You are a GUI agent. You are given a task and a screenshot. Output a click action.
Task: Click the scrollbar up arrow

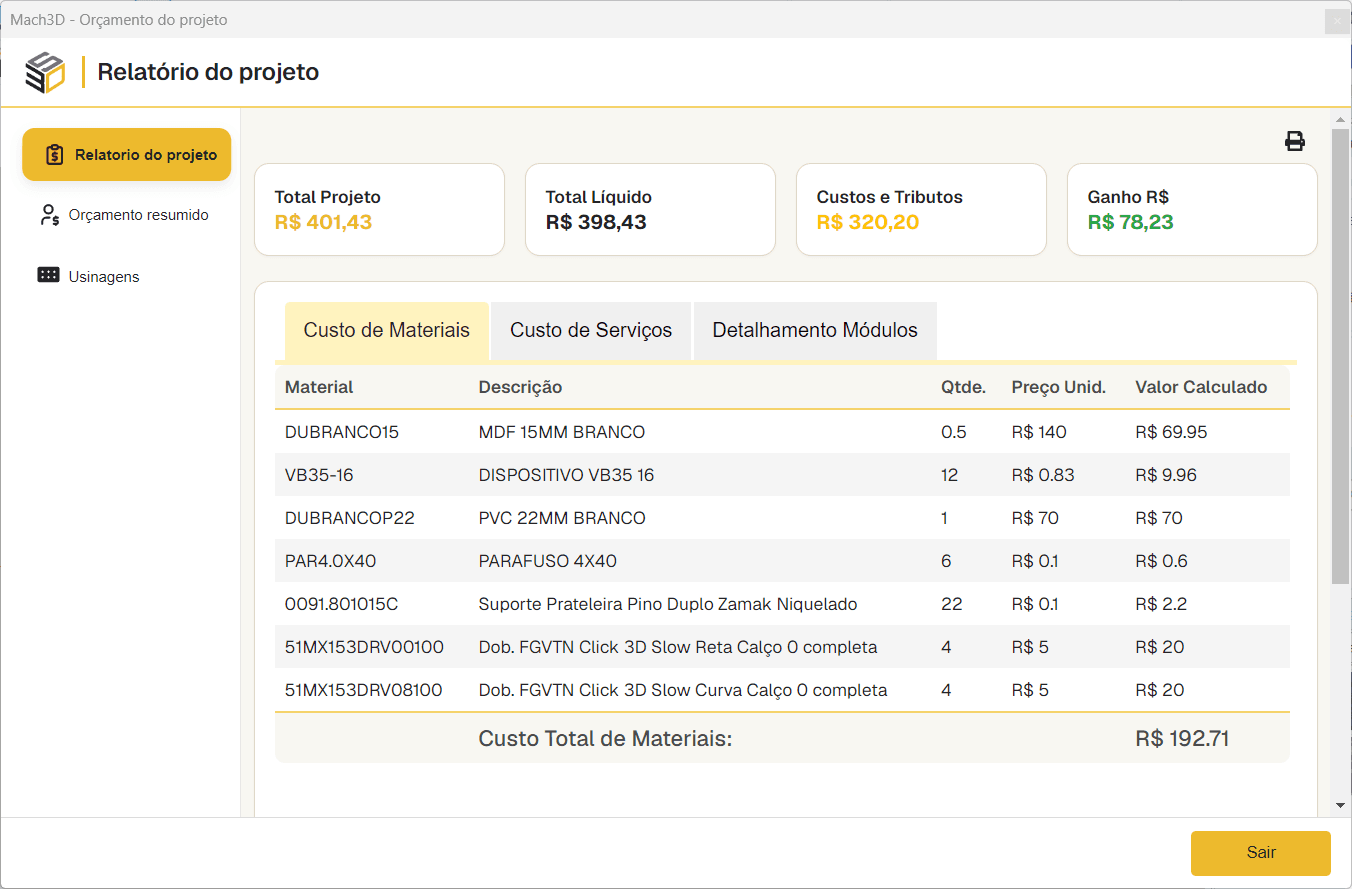(x=1340, y=120)
